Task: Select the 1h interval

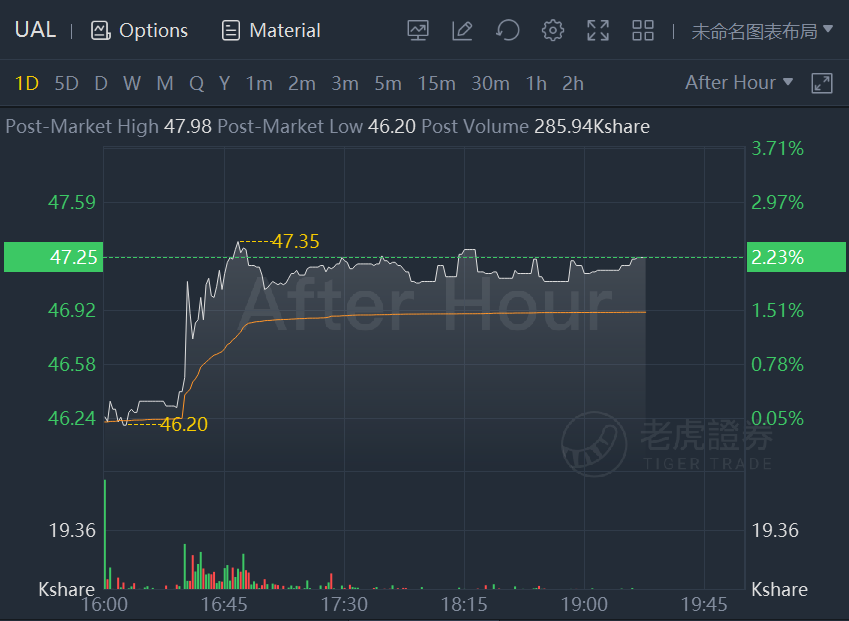Action: (536, 83)
